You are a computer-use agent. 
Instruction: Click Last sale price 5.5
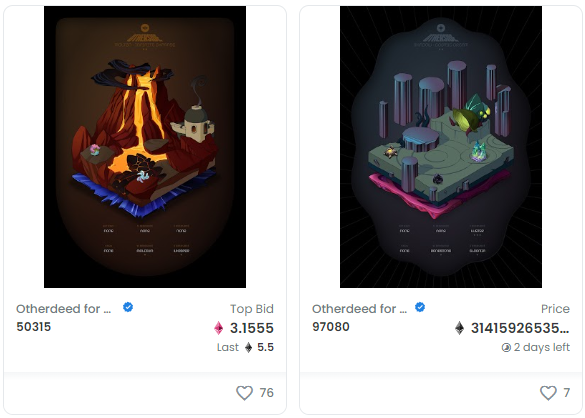click(x=266, y=347)
